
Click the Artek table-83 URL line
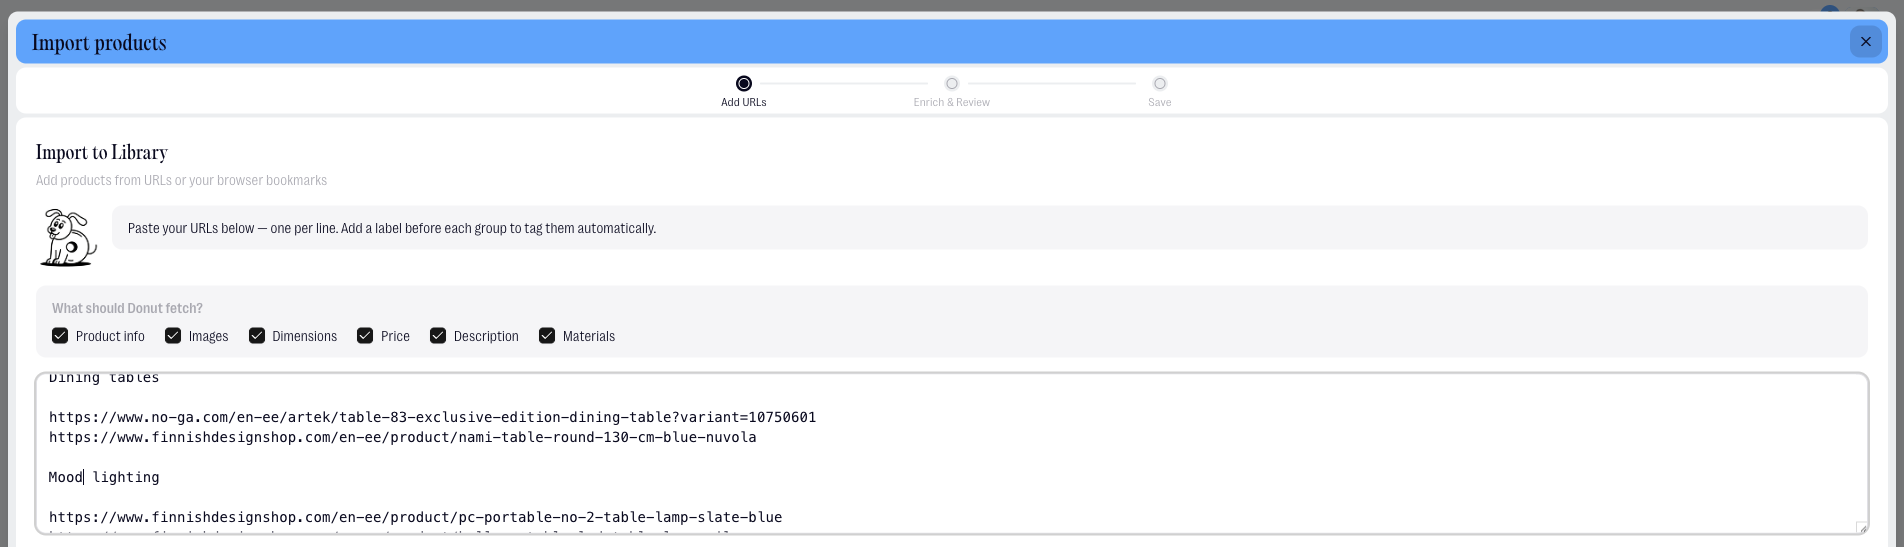(433, 417)
